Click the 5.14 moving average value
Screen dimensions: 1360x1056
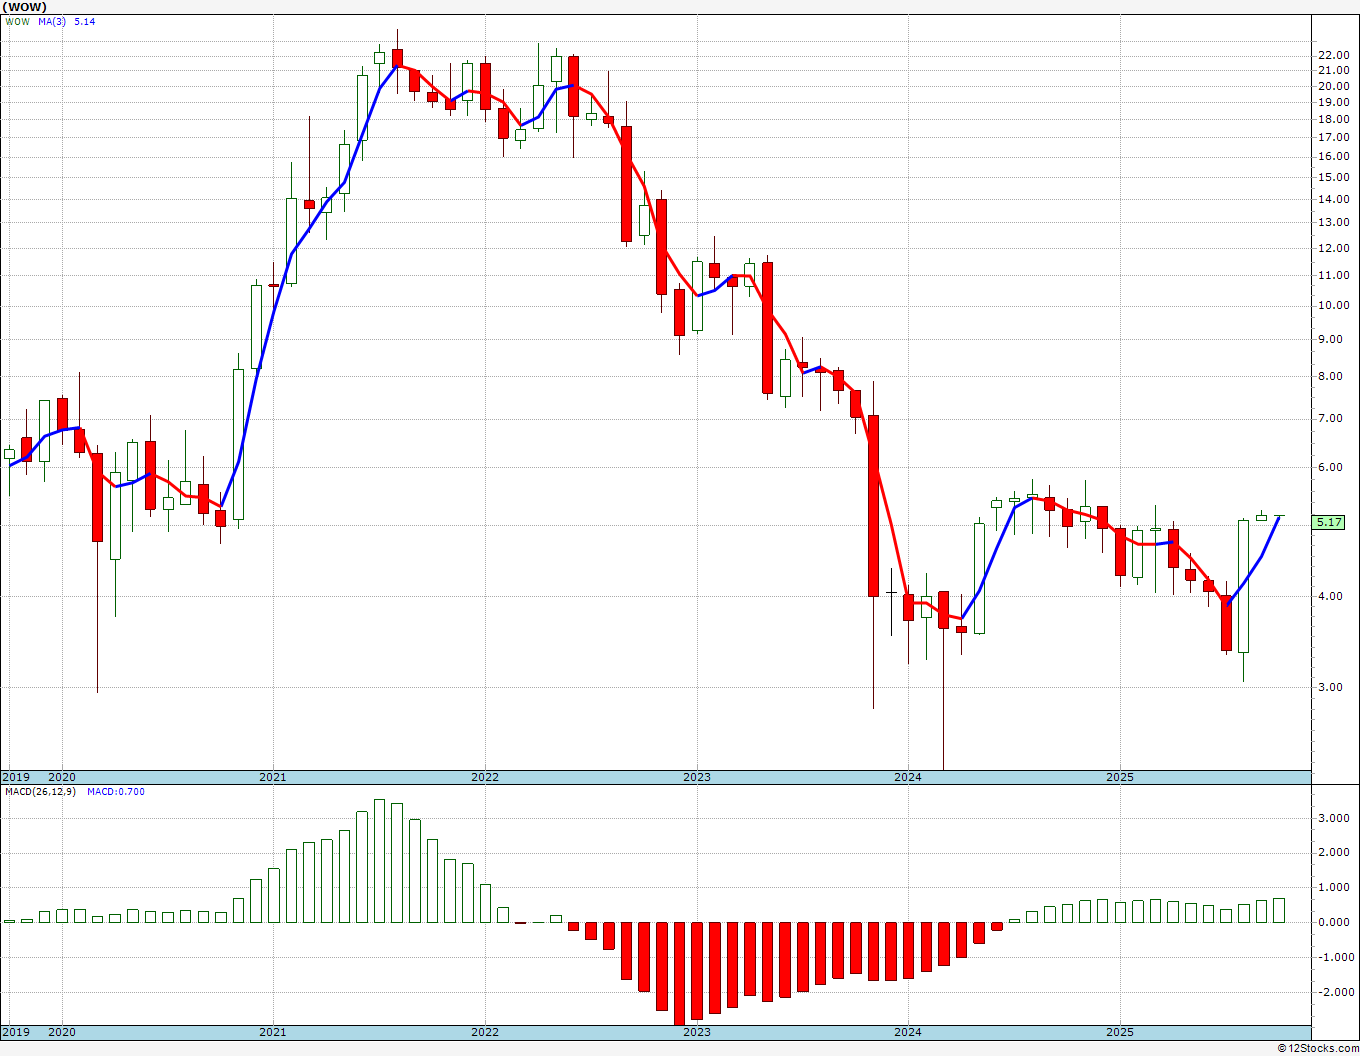(85, 22)
